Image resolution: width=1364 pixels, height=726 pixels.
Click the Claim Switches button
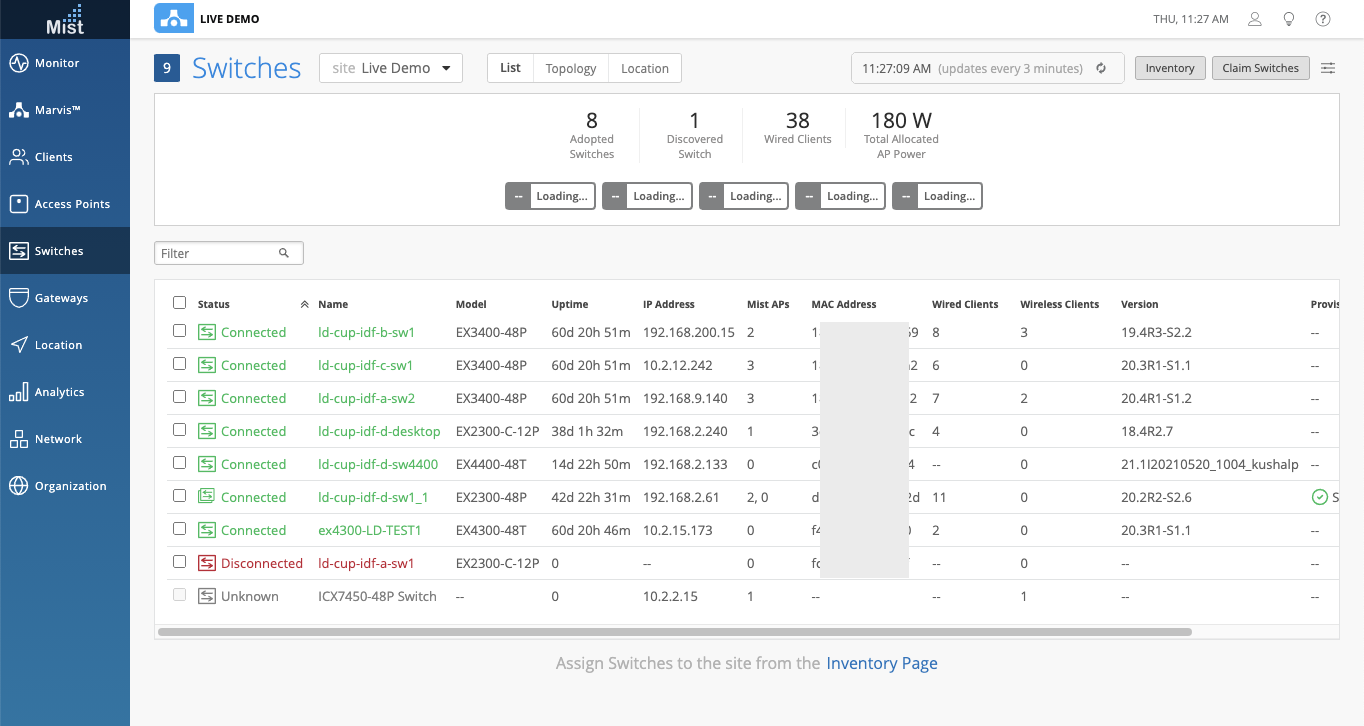point(1260,68)
